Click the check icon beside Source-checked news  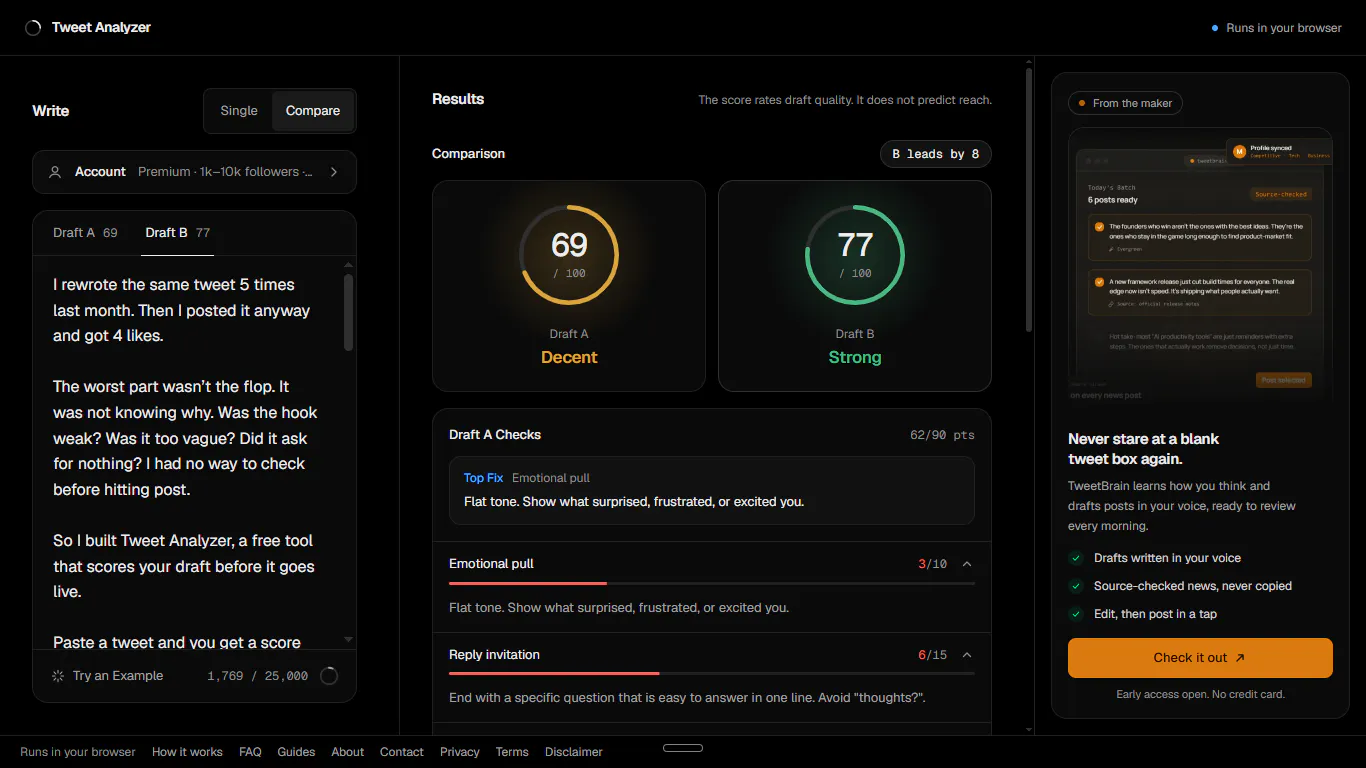pos(1076,586)
